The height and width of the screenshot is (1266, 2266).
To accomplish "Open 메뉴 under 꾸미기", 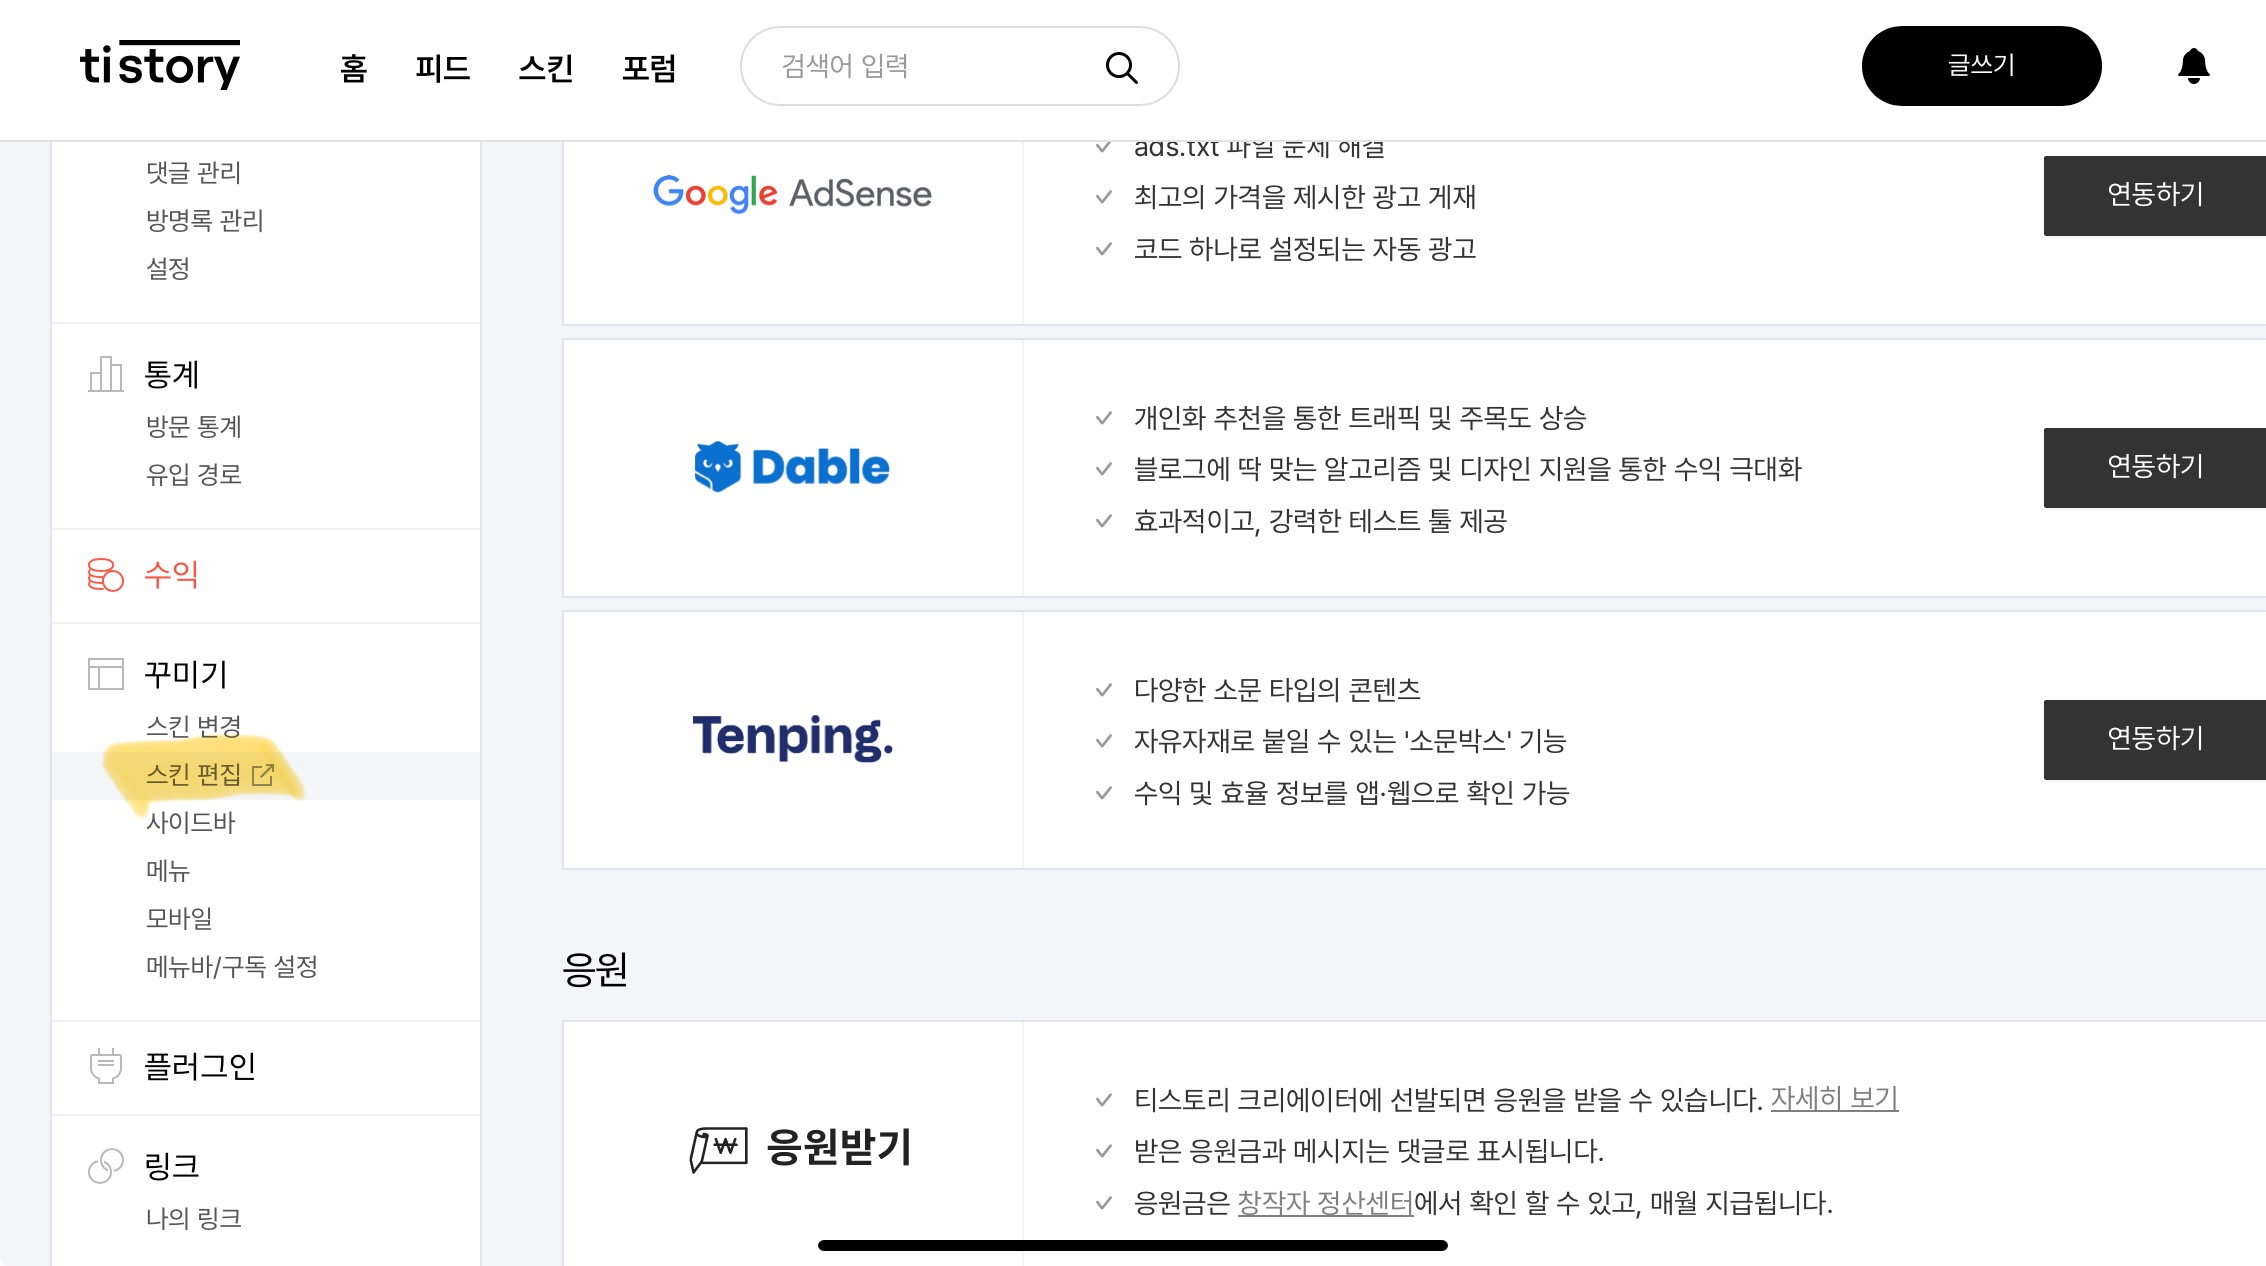I will coord(168,870).
